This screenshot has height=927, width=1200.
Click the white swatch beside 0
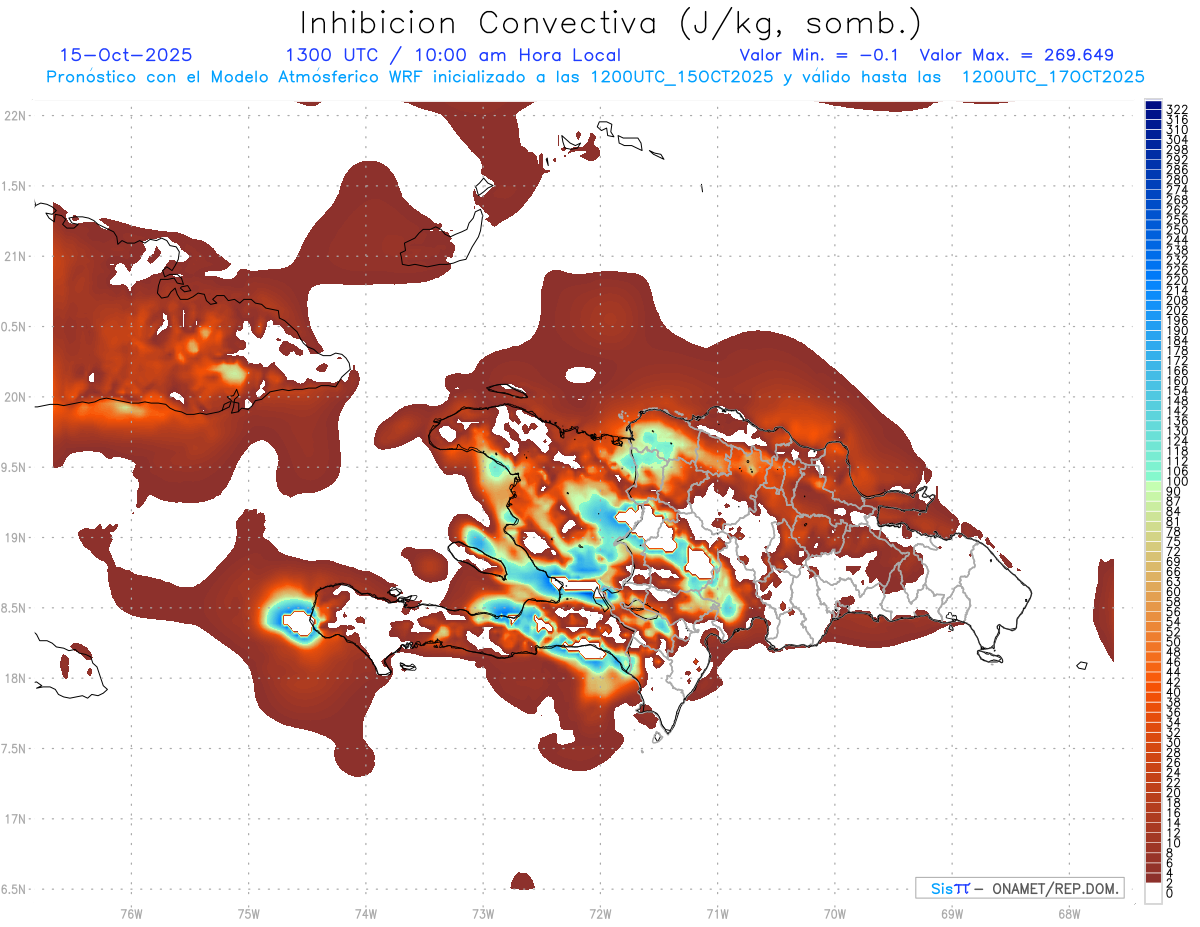(x=1153, y=893)
